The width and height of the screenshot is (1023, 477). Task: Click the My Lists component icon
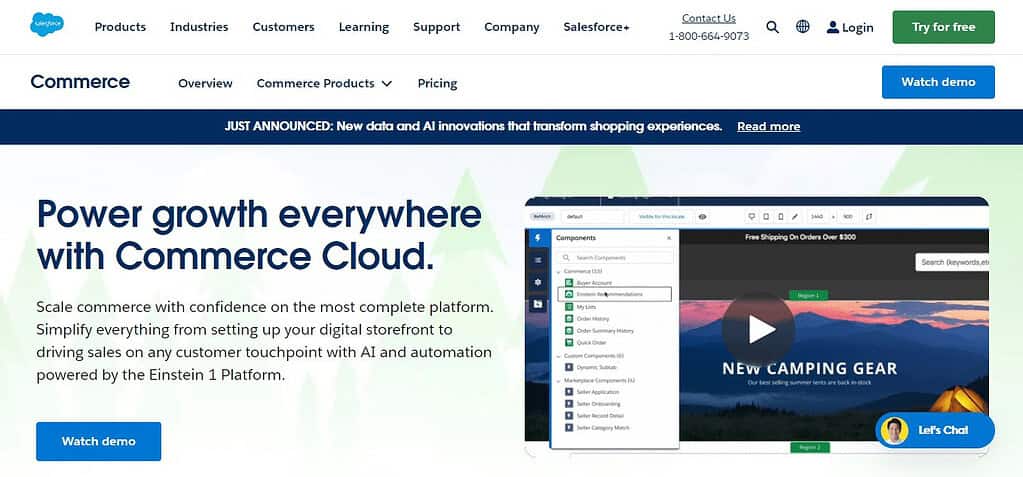point(568,307)
